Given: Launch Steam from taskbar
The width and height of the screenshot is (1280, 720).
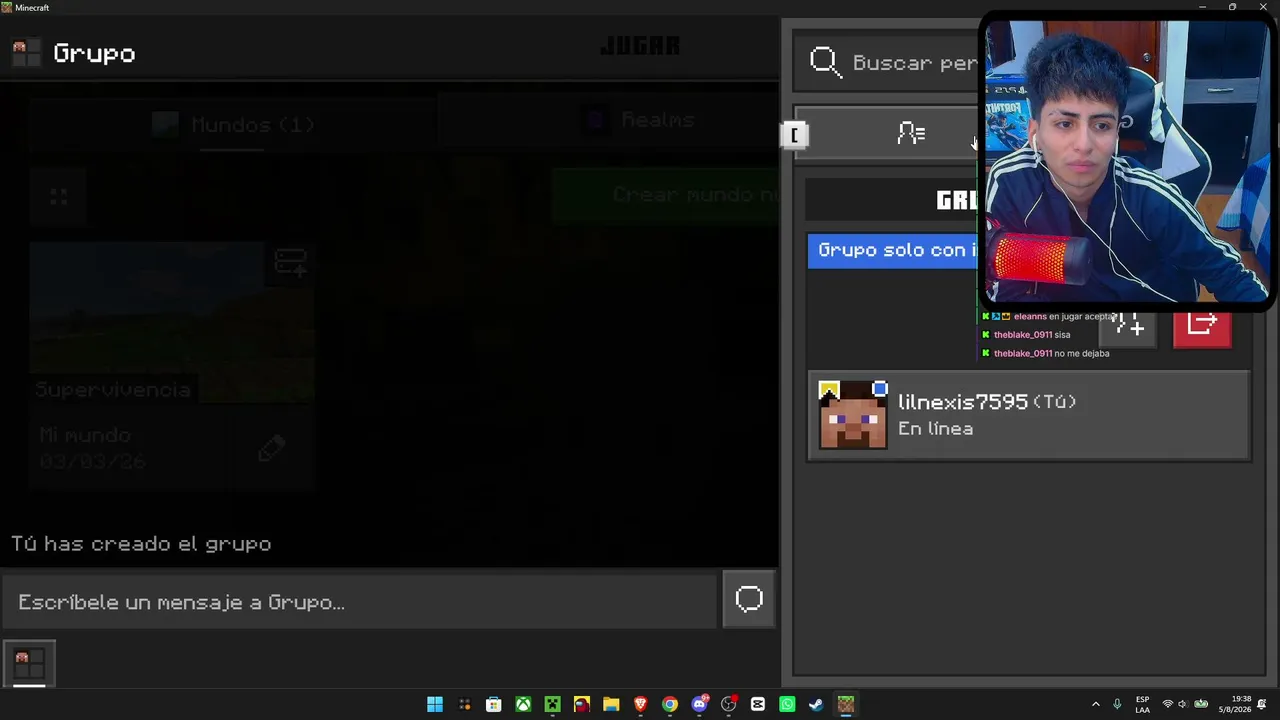Looking at the screenshot, I should pyautogui.click(x=817, y=705).
